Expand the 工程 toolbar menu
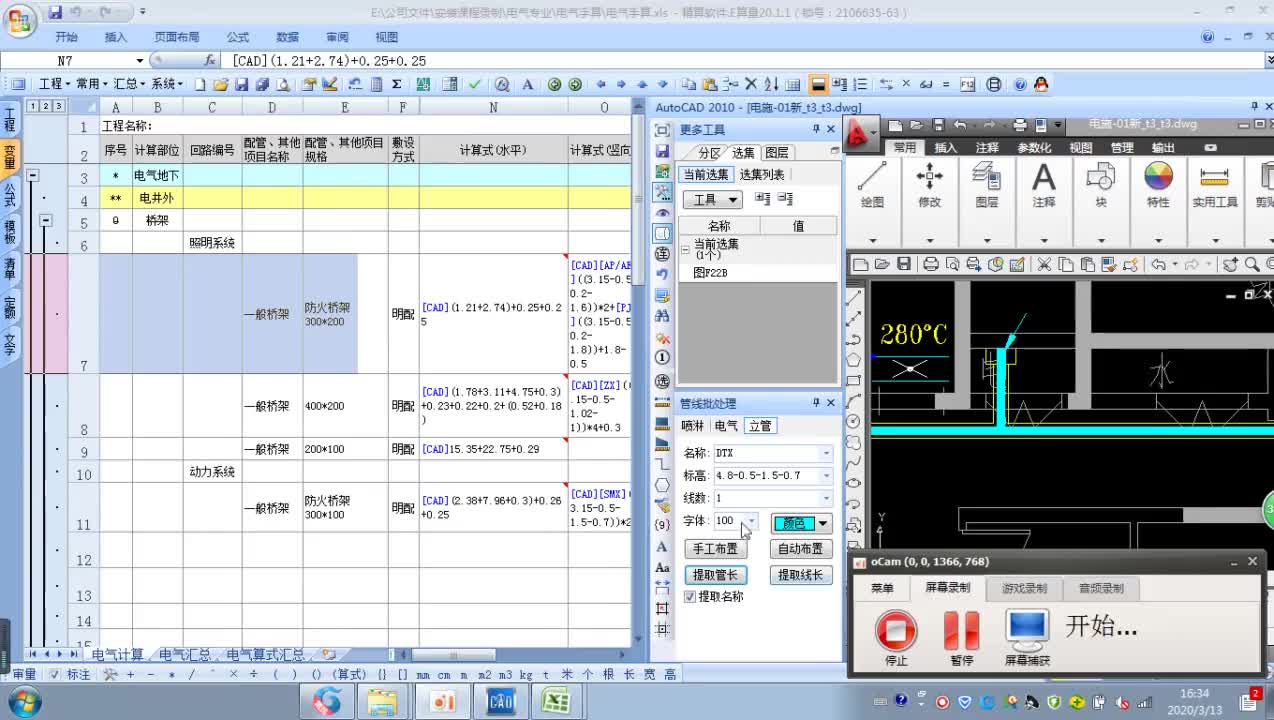The width and height of the screenshot is (1274, 720). pos(50,85)
